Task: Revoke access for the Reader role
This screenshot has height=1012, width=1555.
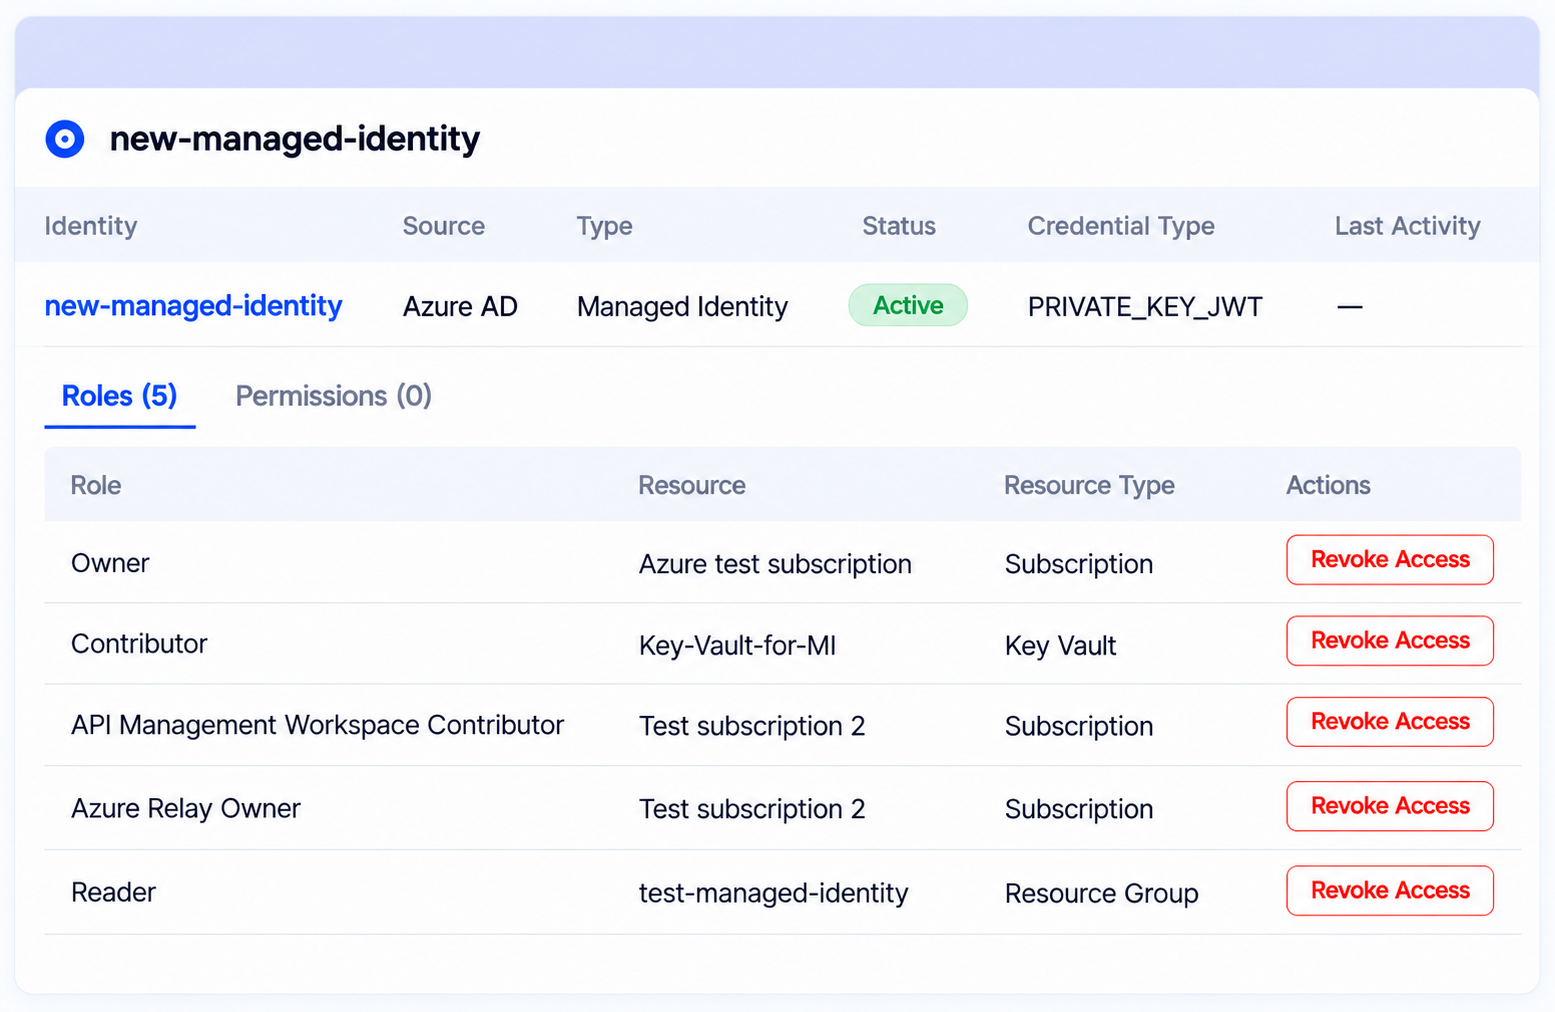Action: point(1390,891)
